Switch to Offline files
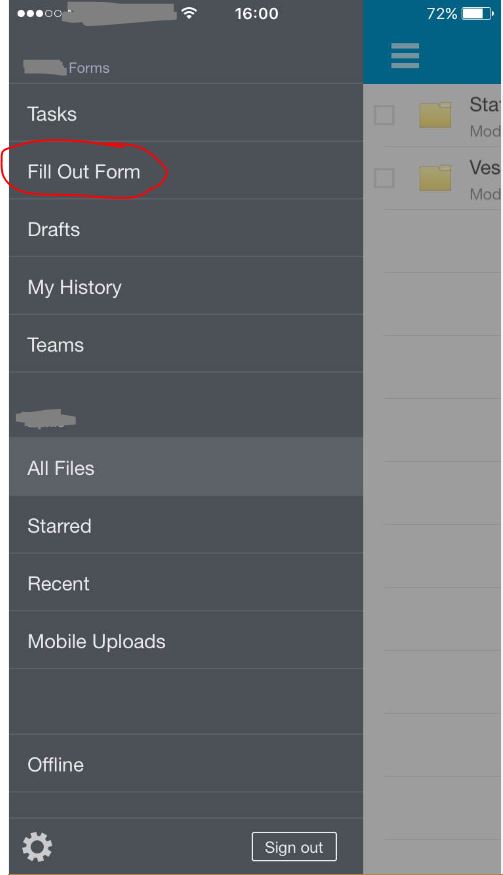This screenshot has width=503, height=875. [x=186, y=764]
